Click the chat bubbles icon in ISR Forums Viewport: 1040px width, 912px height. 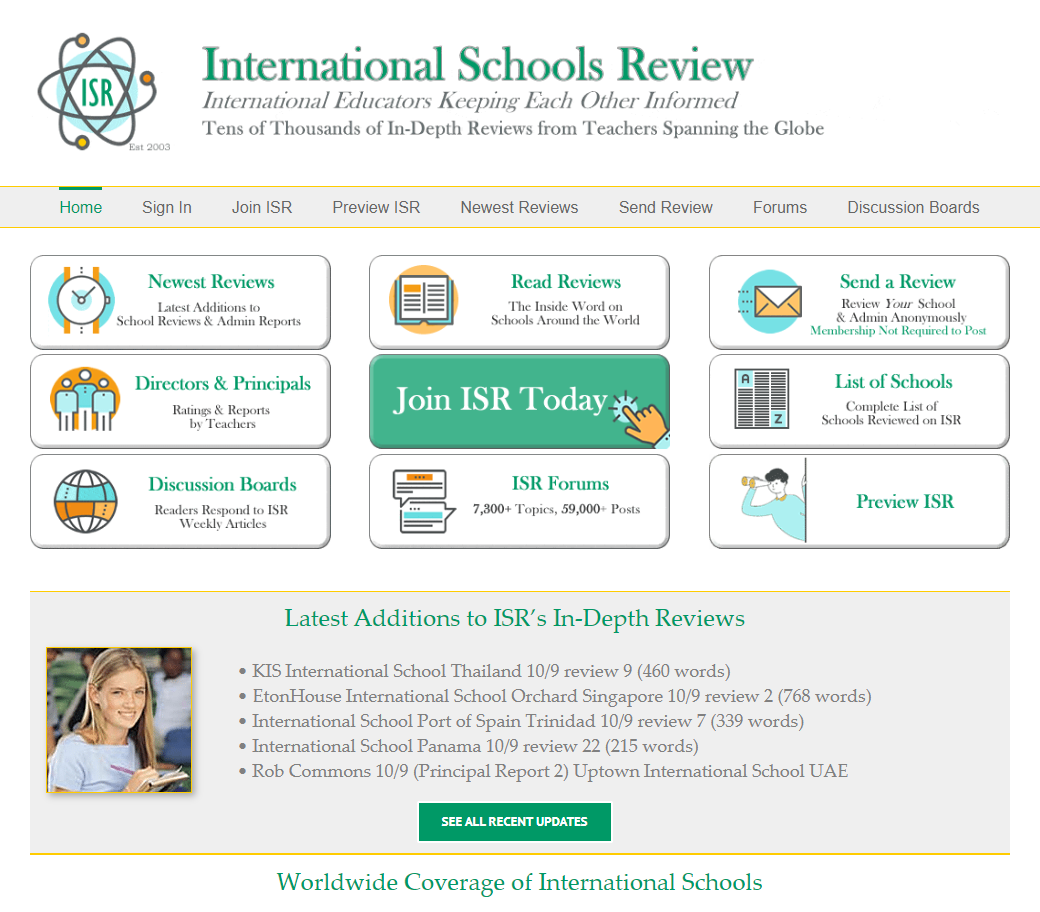(424, 501)
